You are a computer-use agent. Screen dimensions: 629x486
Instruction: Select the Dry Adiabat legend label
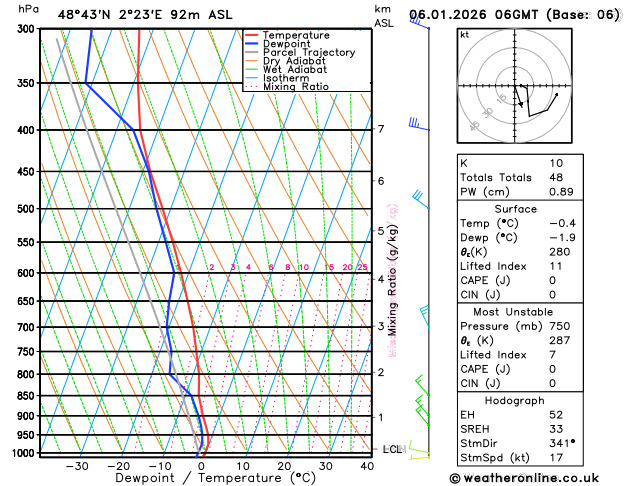click(x=294, y=61)
